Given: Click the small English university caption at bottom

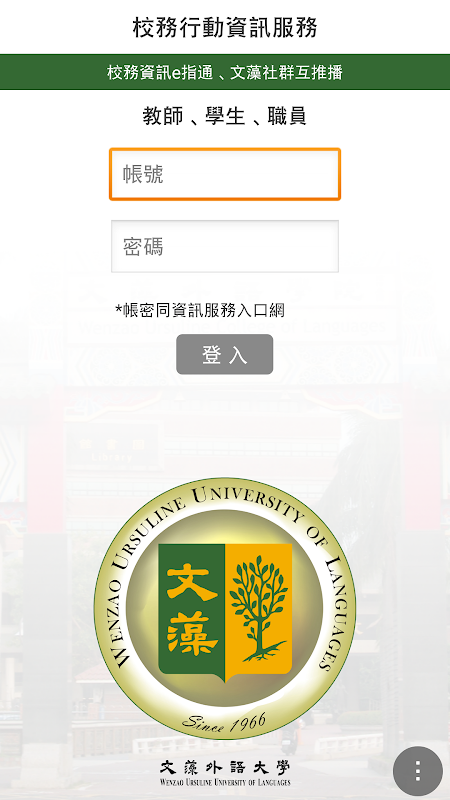Looking at the screenshot, I should tap(224, 782).
